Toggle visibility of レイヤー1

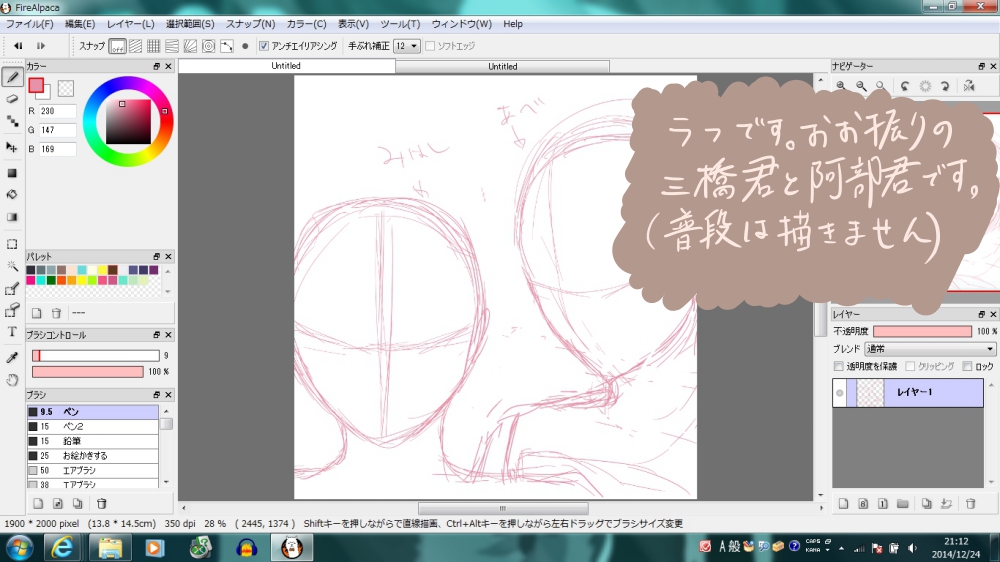pyautogui.click(x=840, y=393)
